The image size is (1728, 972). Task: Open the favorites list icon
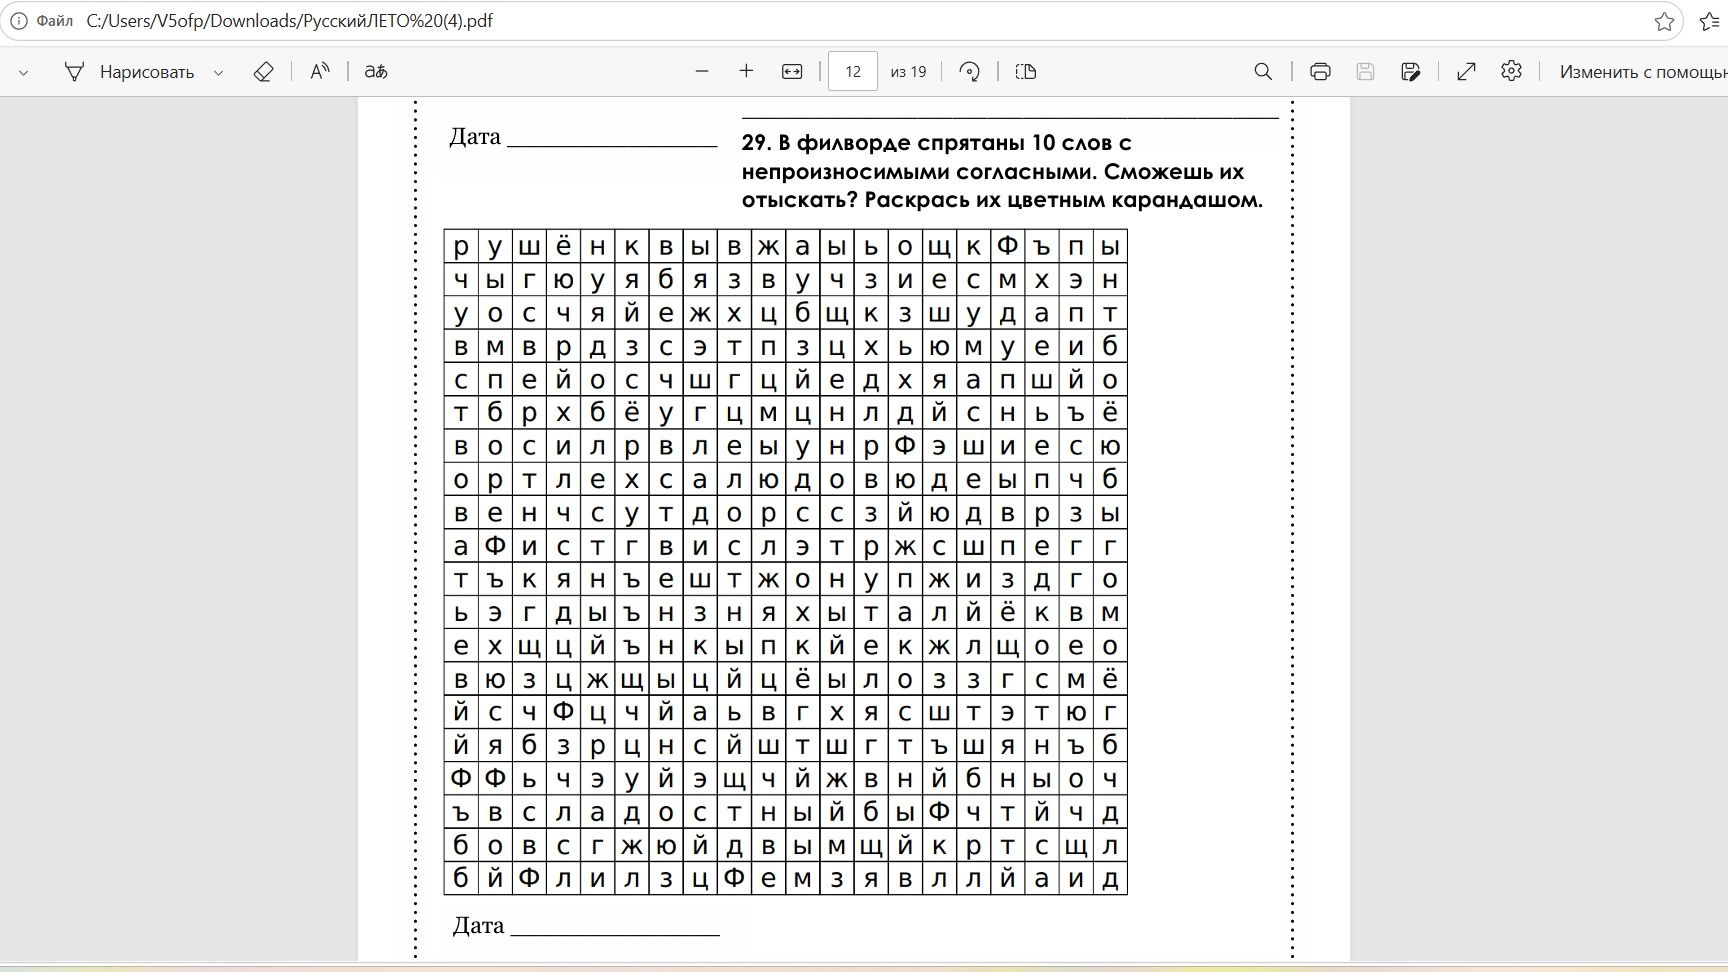pos(1711,21)
